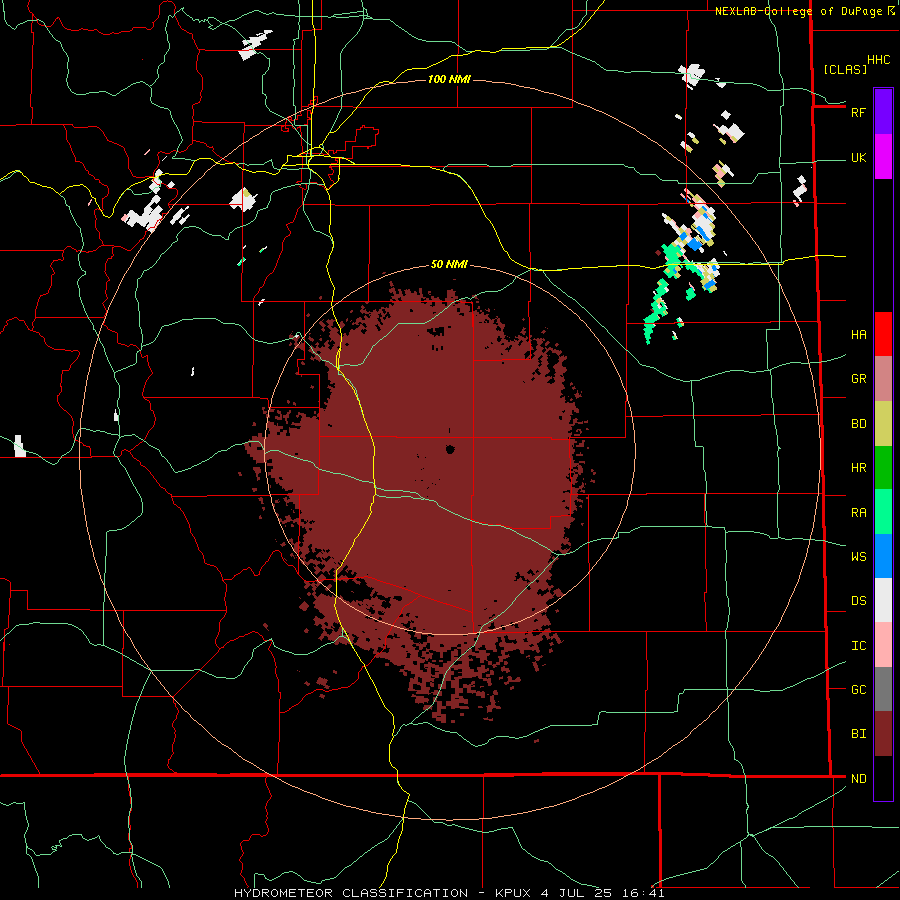
Task: Click the RA legend label
Action: point(858,513)
